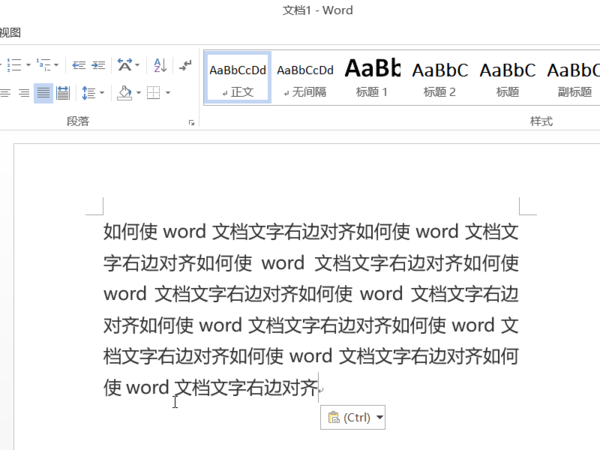Click the line spacing icon
Image resolution: width=600 pixels, height=450 pixels.
89,93
